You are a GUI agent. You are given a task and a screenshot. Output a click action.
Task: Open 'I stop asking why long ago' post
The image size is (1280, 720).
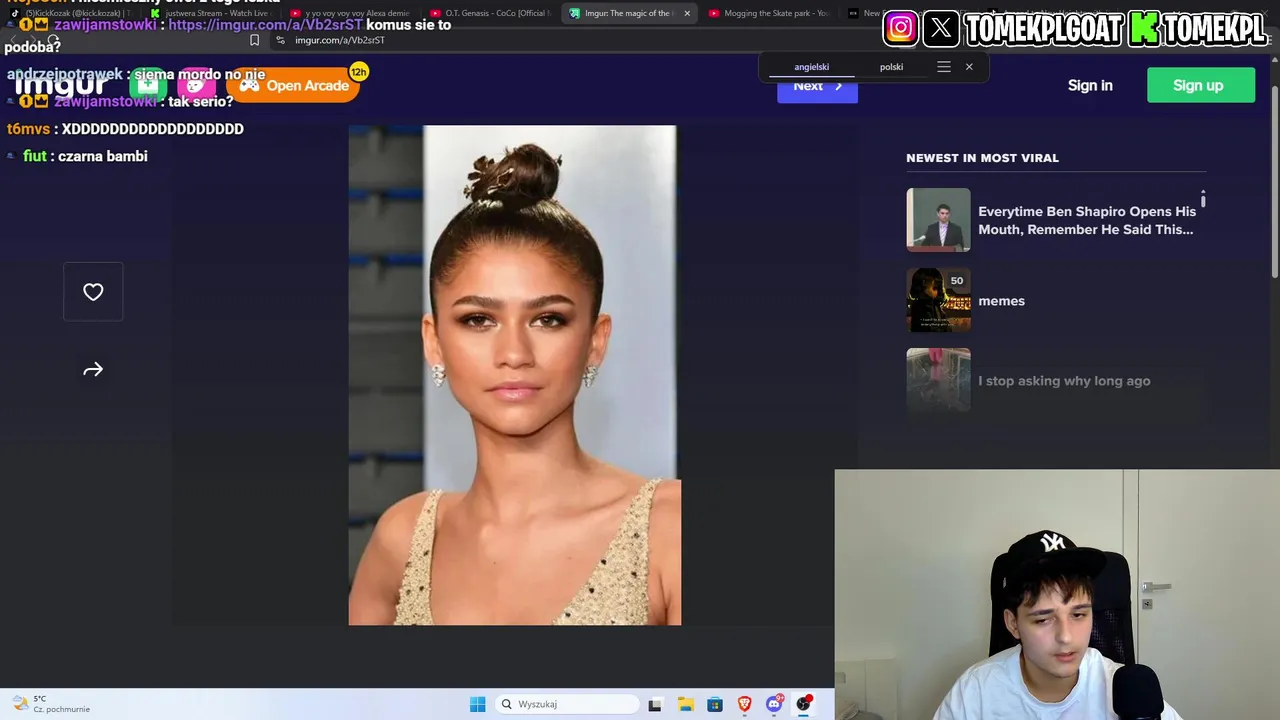pos(1064,381)
